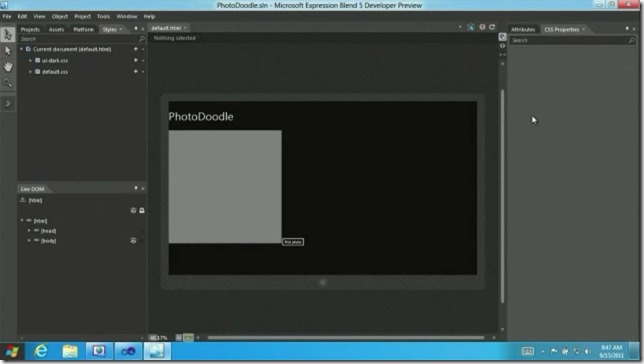Open on-screen keyboard from taskbar
The width and height of the screenshot is (644, 364).
(527, 351)
